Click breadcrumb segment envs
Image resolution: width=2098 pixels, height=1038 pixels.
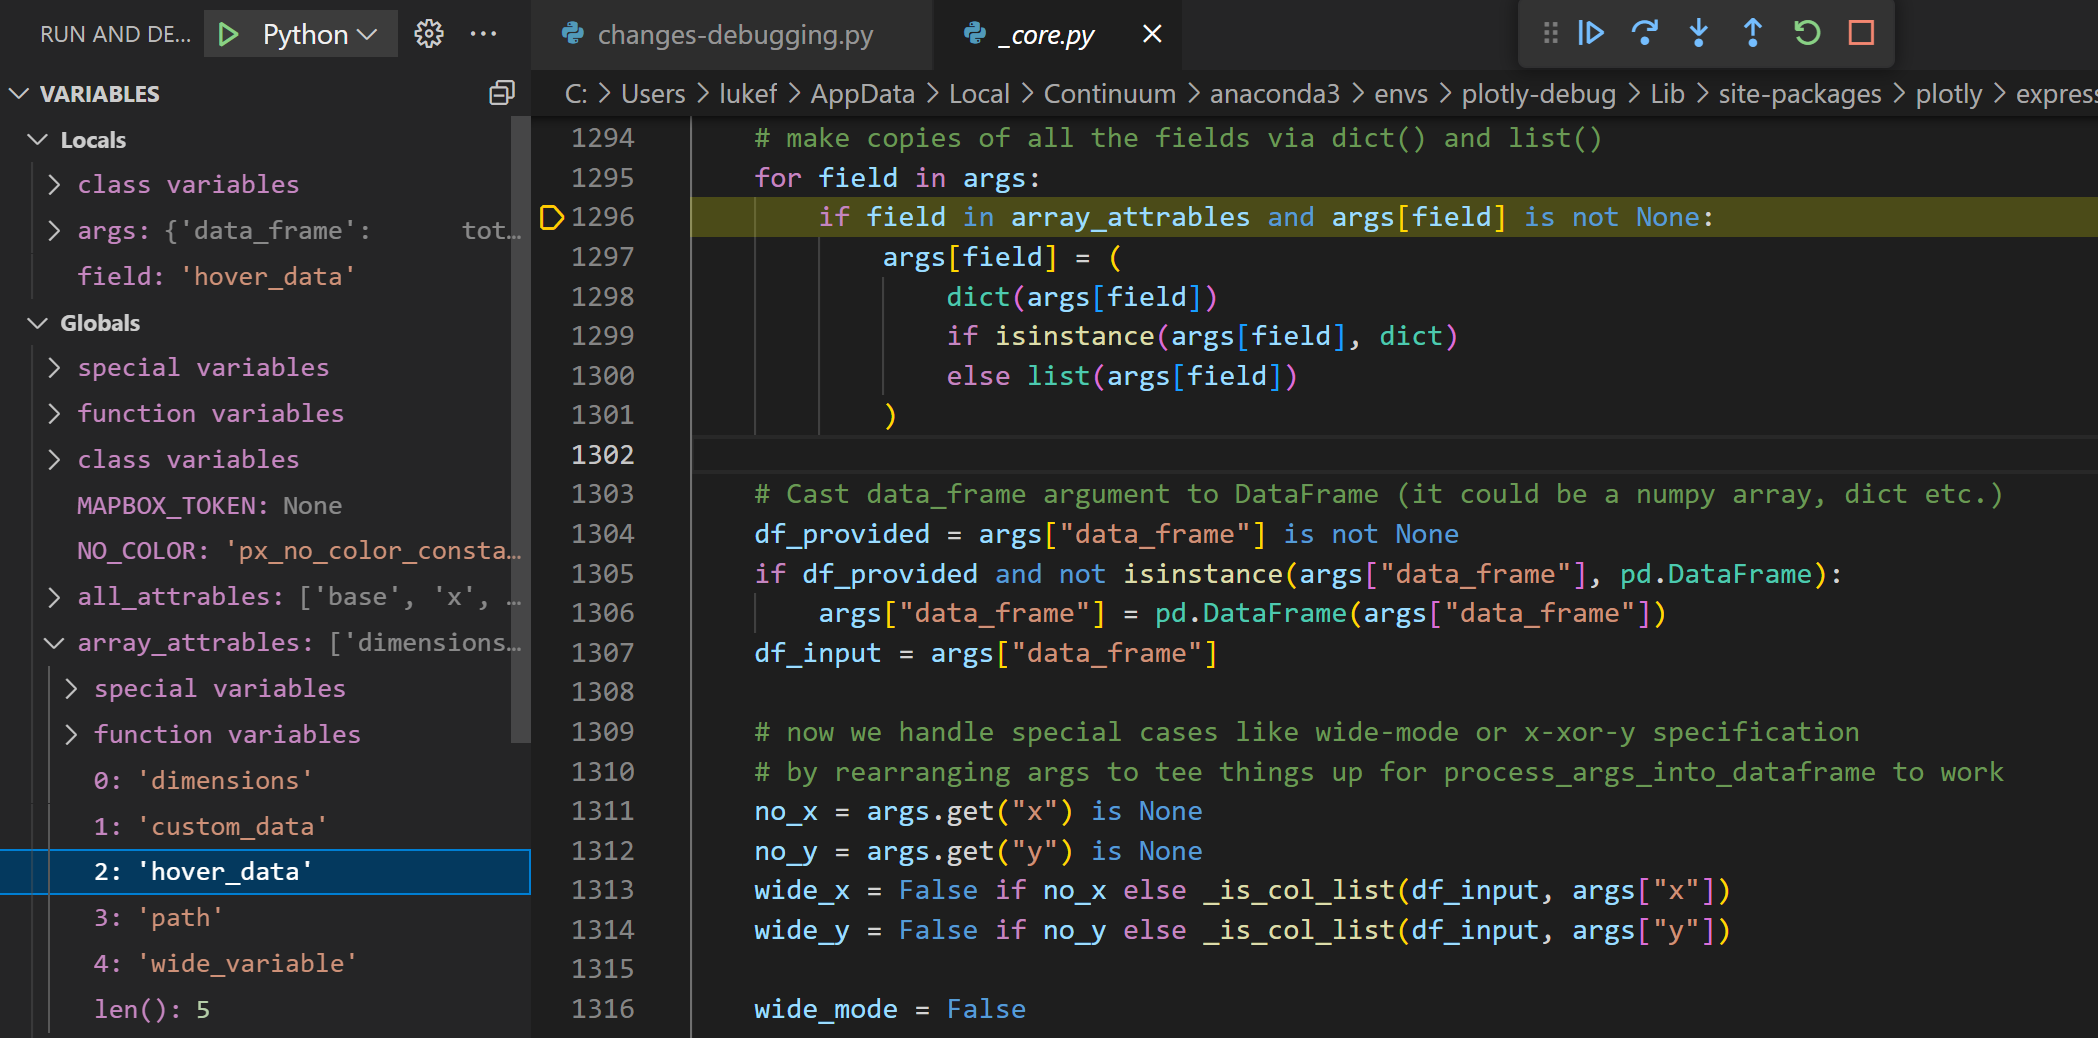[x=1401, y=94]
